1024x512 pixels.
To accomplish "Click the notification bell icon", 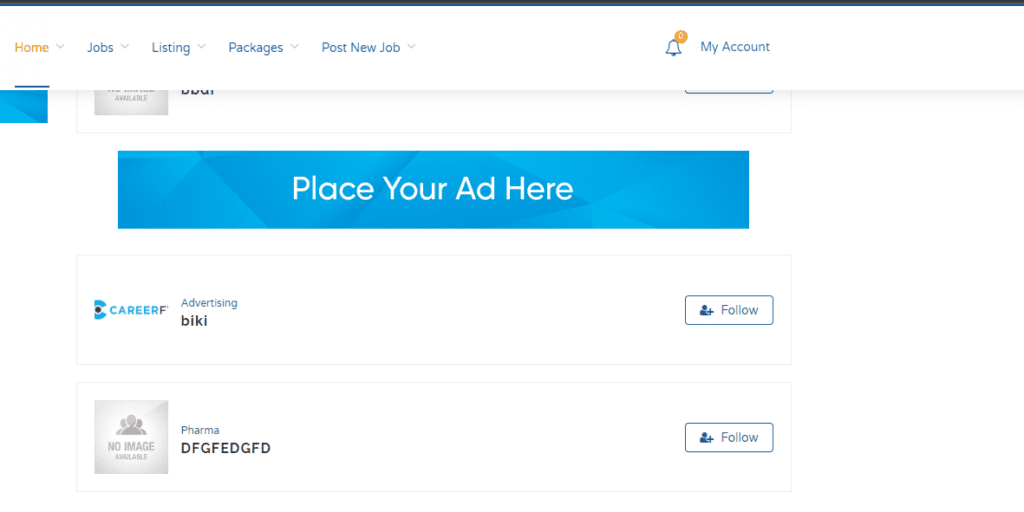I will tap(673, 48).
